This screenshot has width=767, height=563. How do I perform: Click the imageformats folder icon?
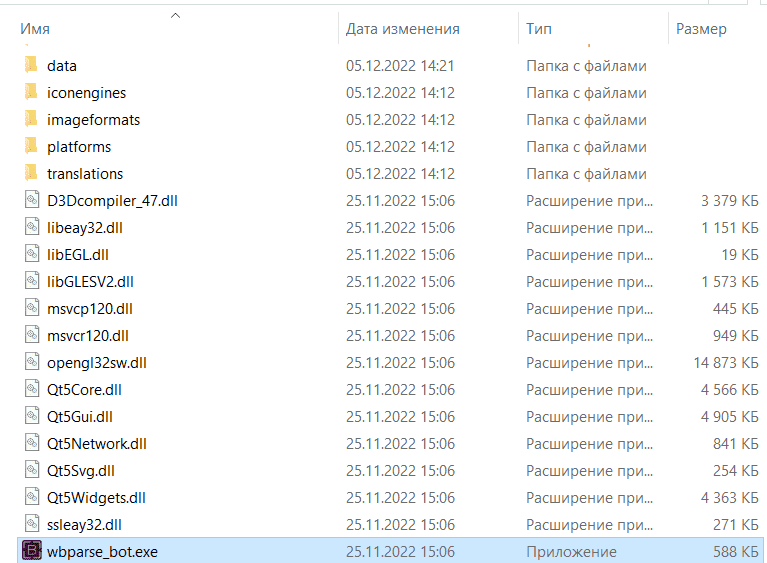[31, 119]
